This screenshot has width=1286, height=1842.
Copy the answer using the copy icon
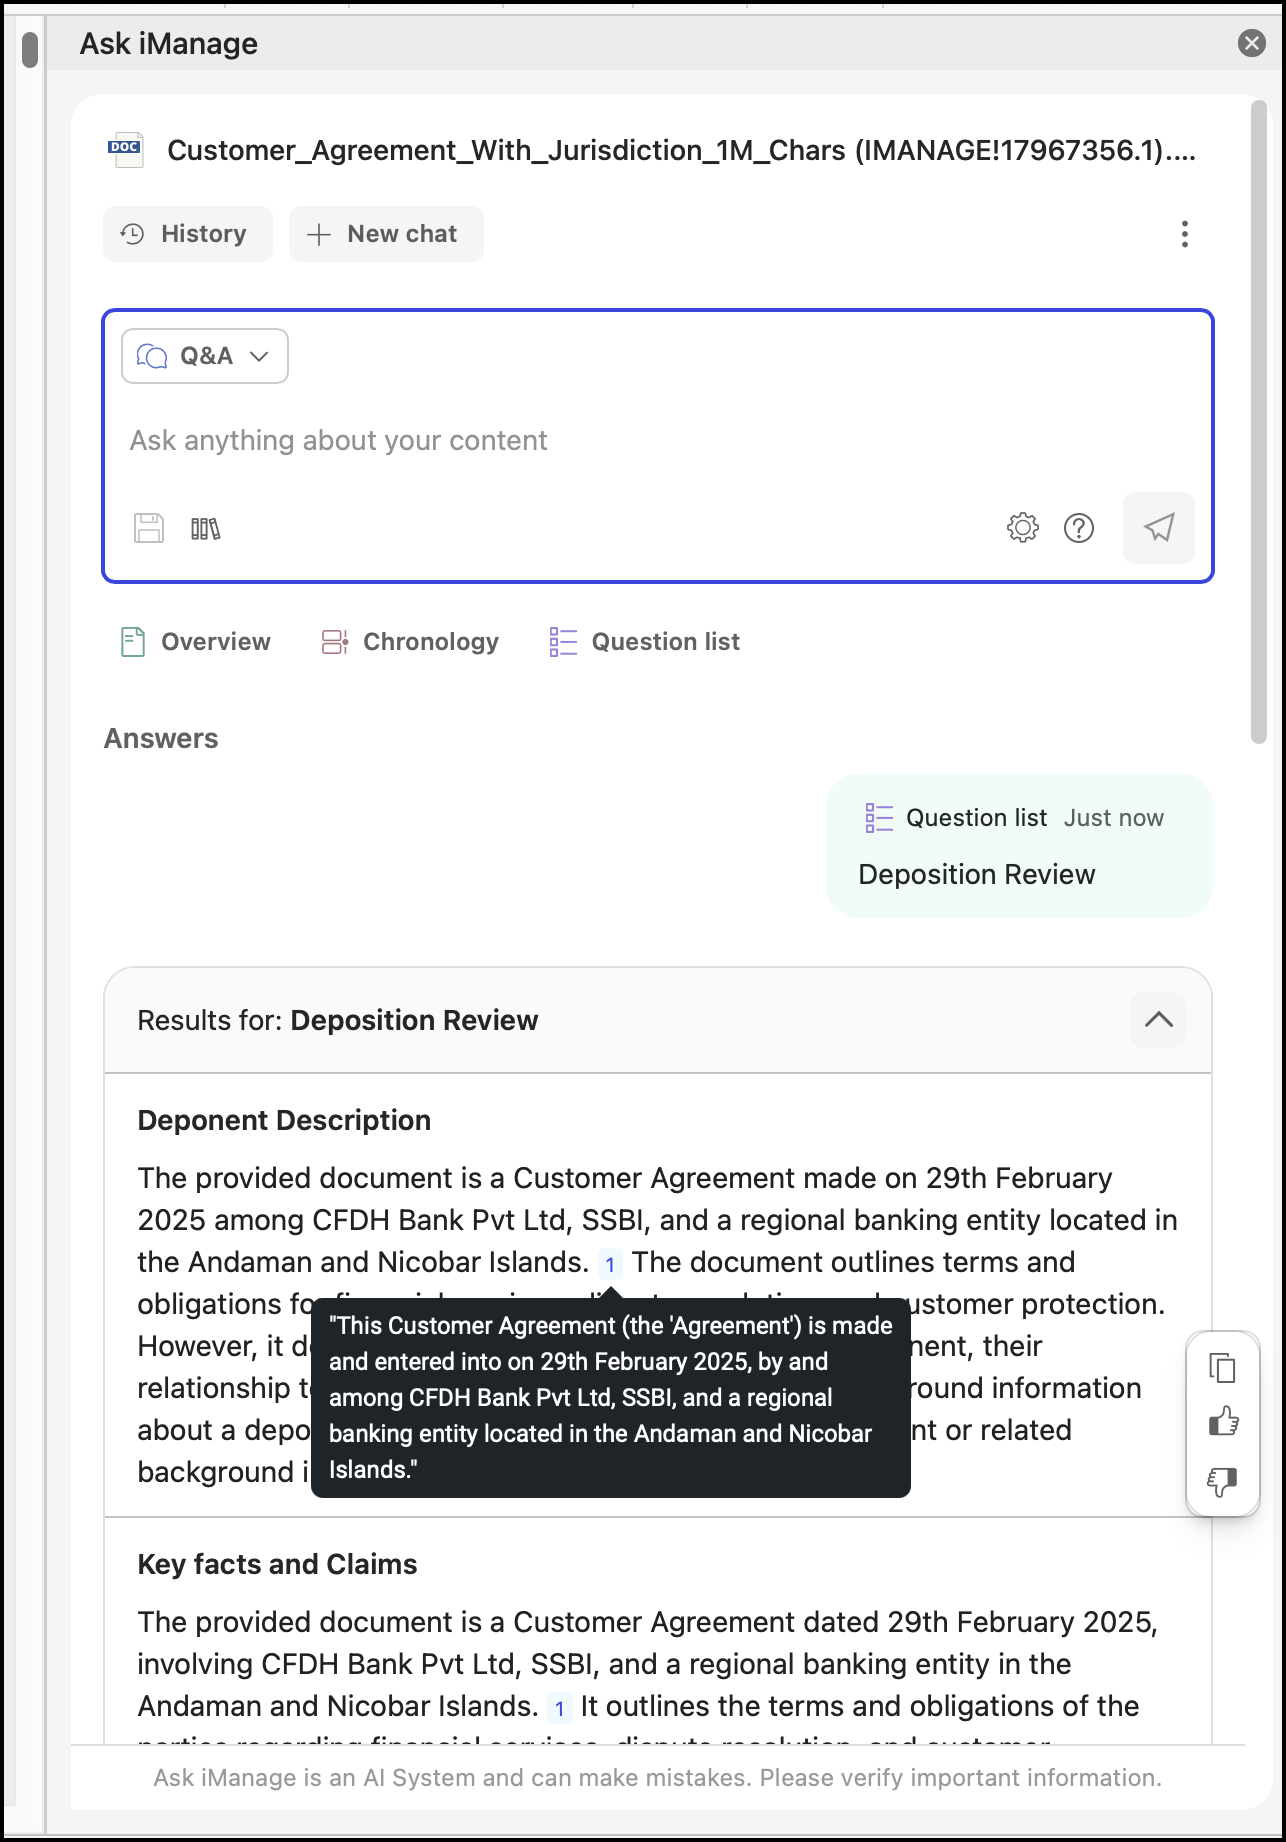pyautogui.click(x=1222, y=1368)
